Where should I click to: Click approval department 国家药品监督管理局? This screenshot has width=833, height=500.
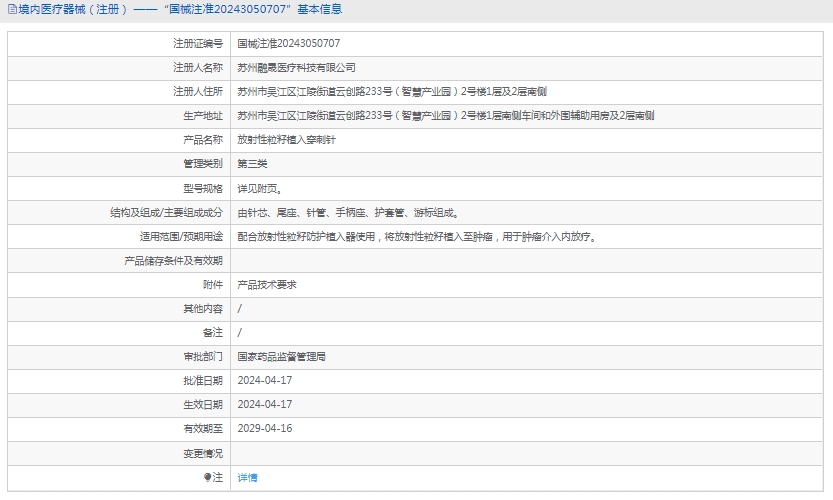click(x=281, y=356)
